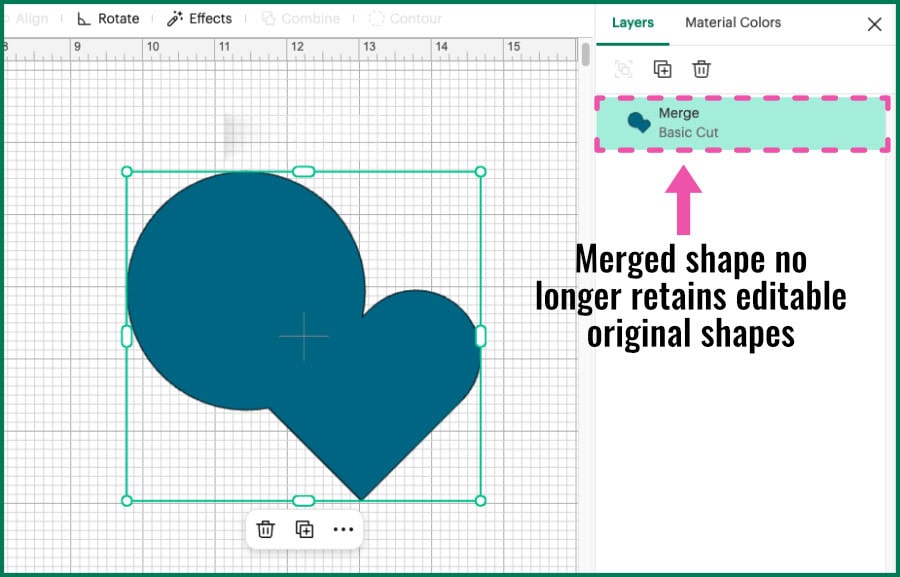Click the greyed-out Combine tool
Image resolution: width=900 pixels, height=577 pixels.
point(300,18)
